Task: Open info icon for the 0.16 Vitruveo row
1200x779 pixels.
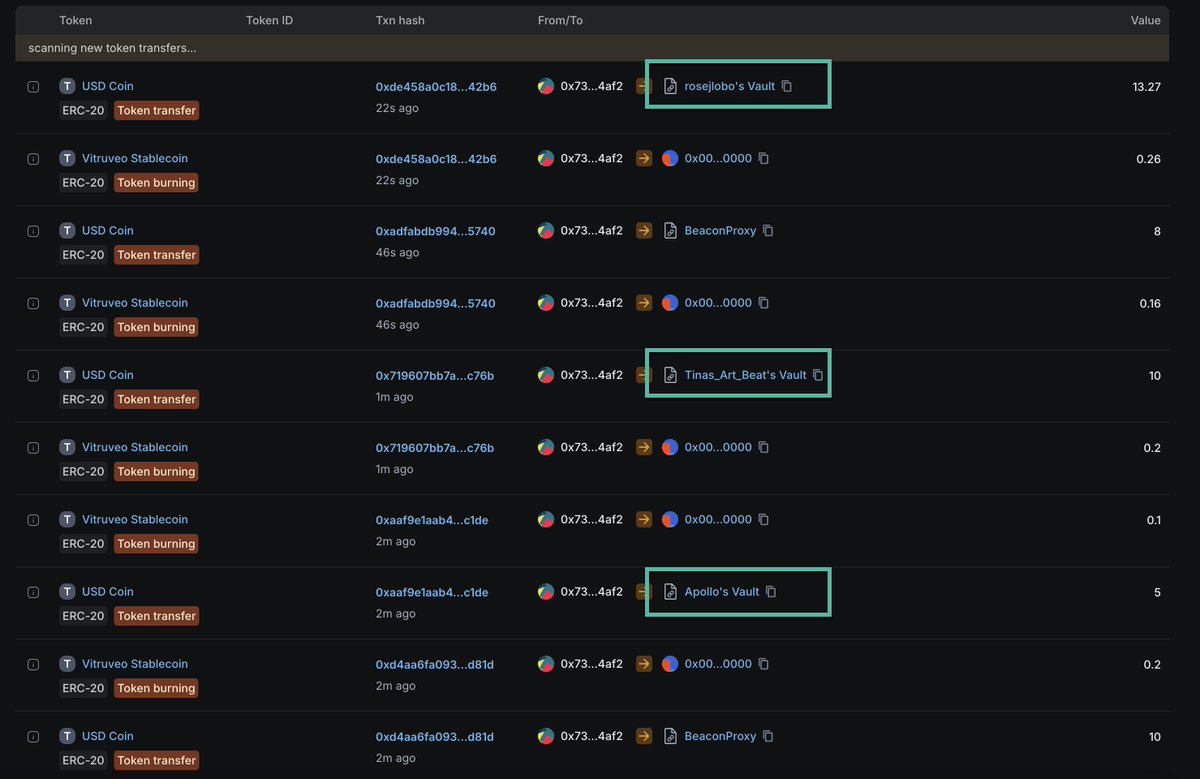Action: (x=33, y=303)
